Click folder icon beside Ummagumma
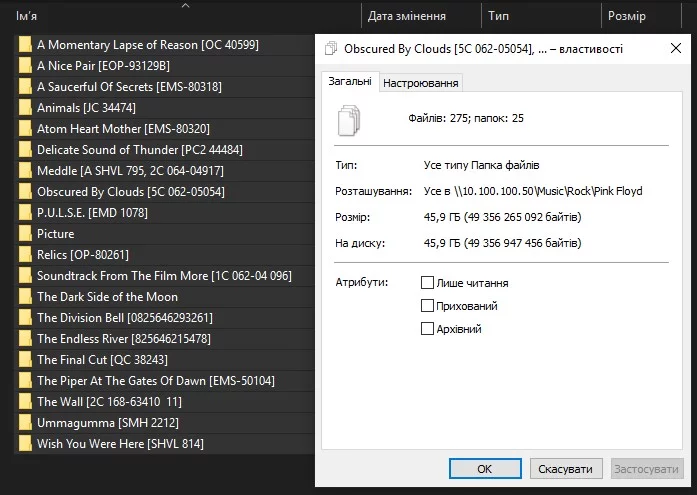The width and height of the screenshot is (697, 495). pos(25,423)
